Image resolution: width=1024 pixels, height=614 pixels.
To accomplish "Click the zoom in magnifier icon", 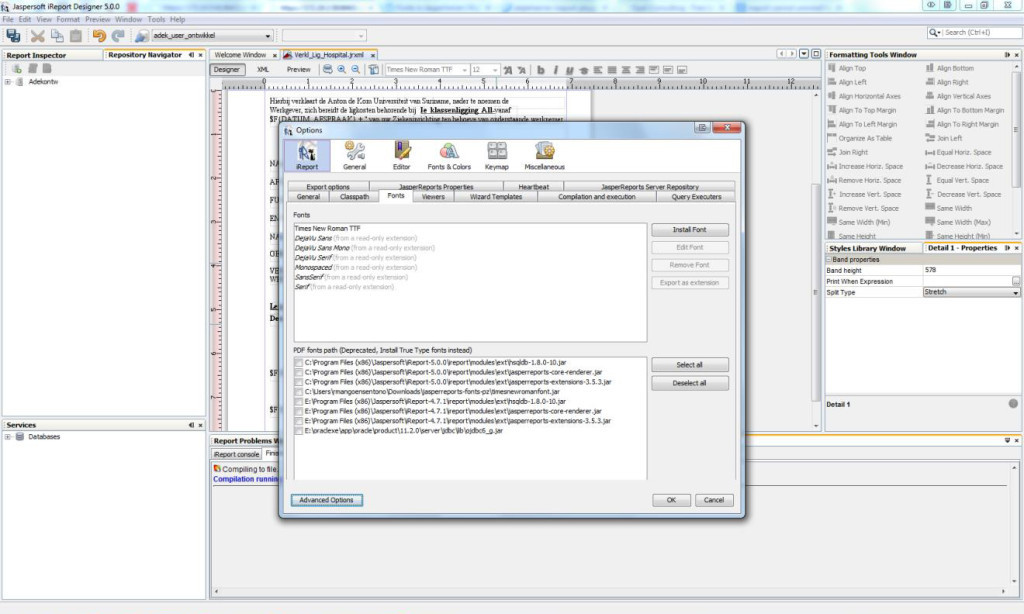I will click(342, 69).
